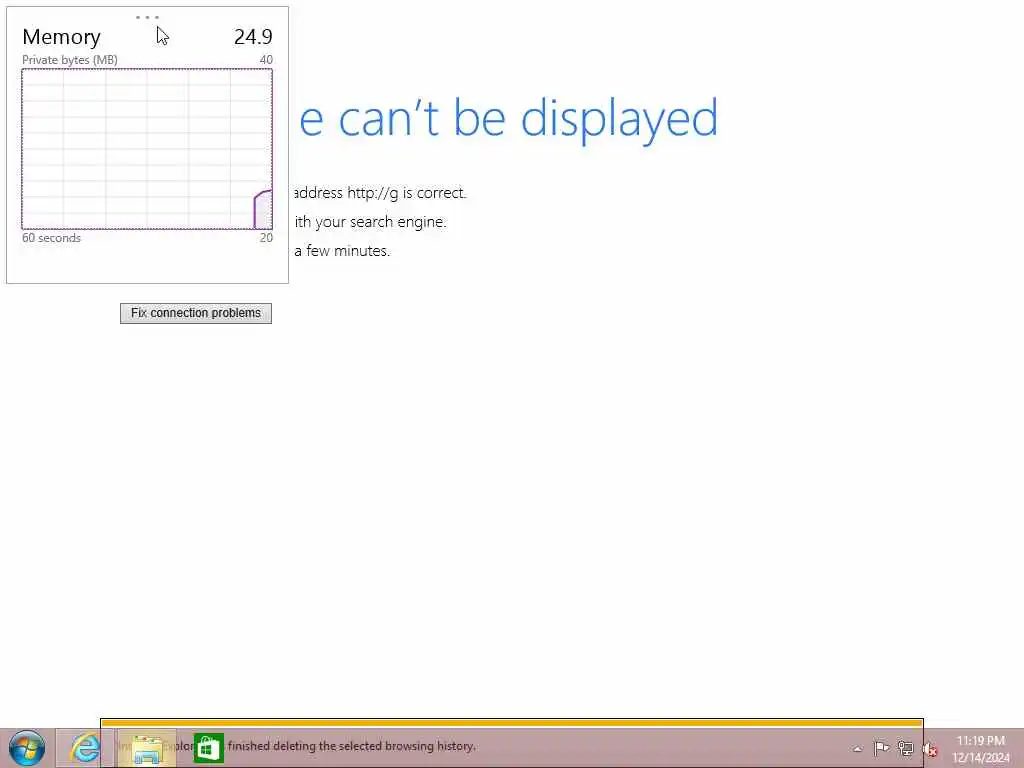
Task: Click the 60 seconds axis label
Action: pos(52,238)
